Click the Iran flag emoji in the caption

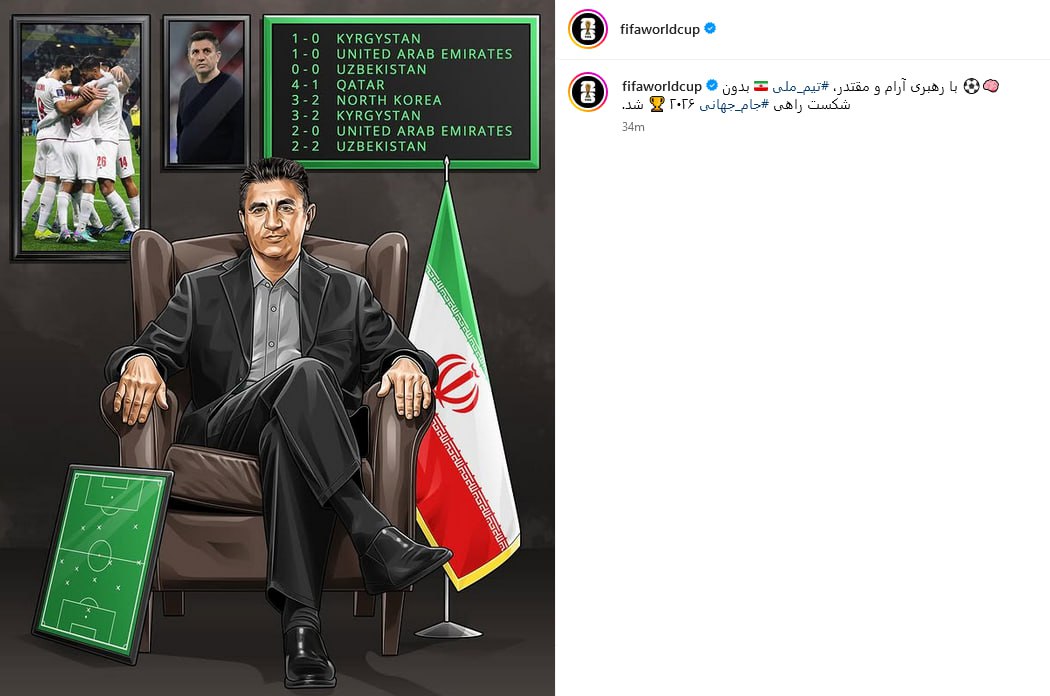[x=761, y=86]
